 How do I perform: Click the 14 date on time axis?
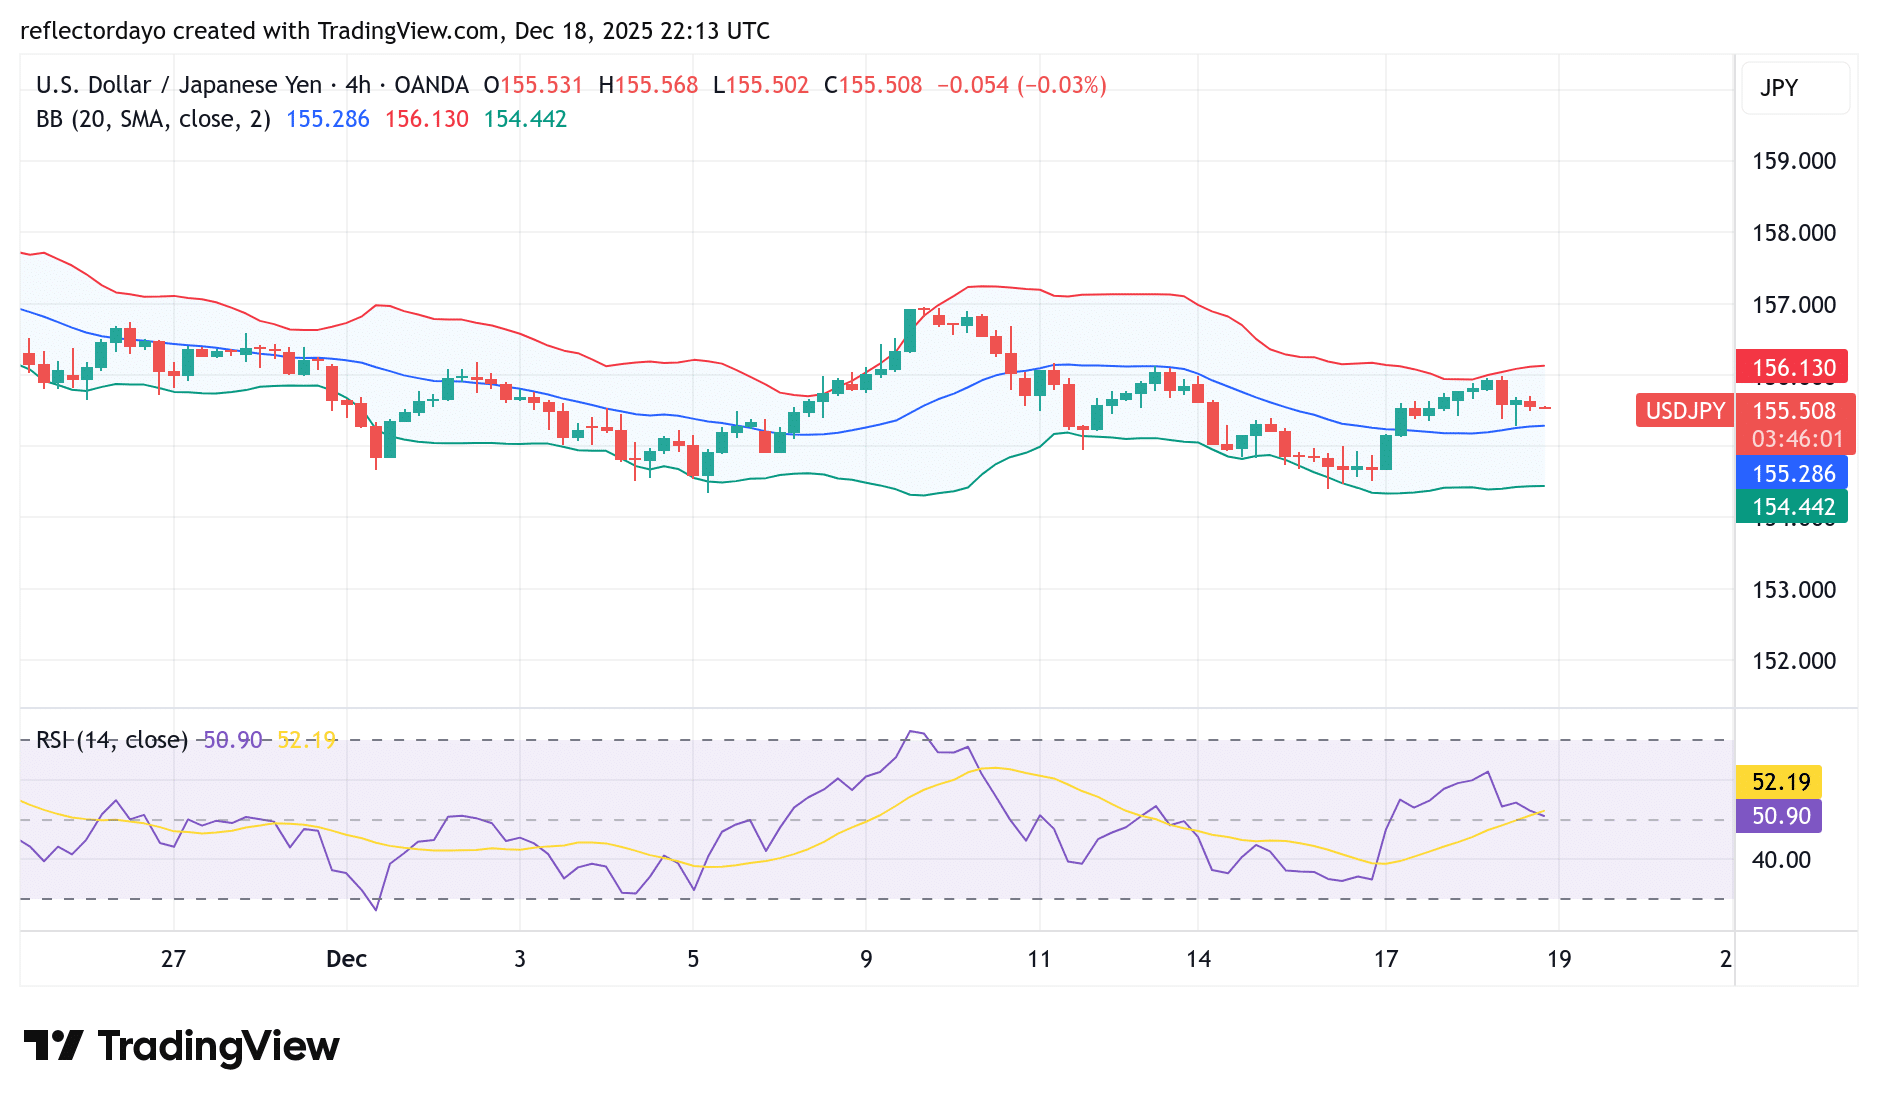pyautogui.click(x=1198, y=959)
